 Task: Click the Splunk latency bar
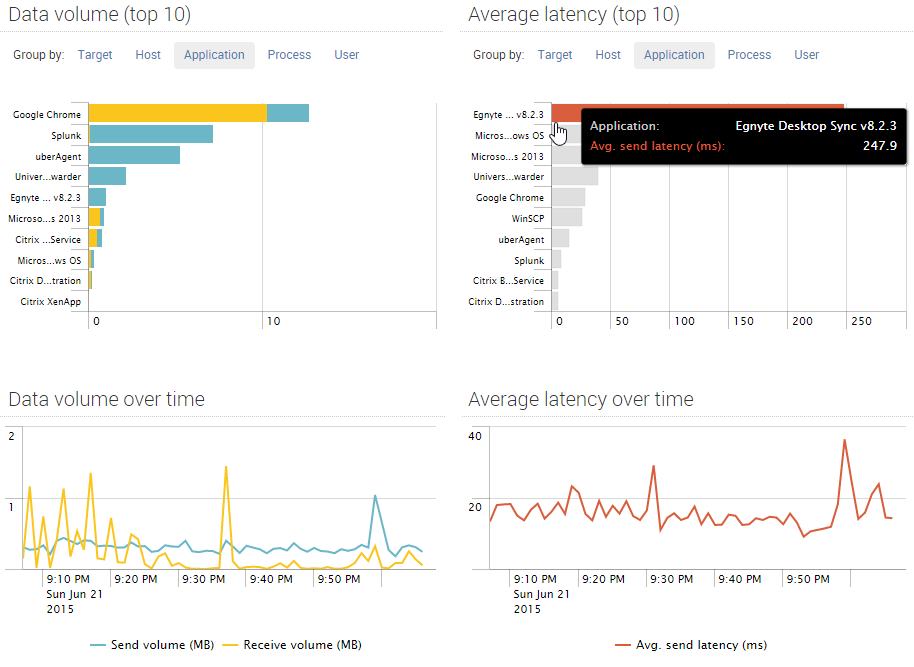[557, 259]
